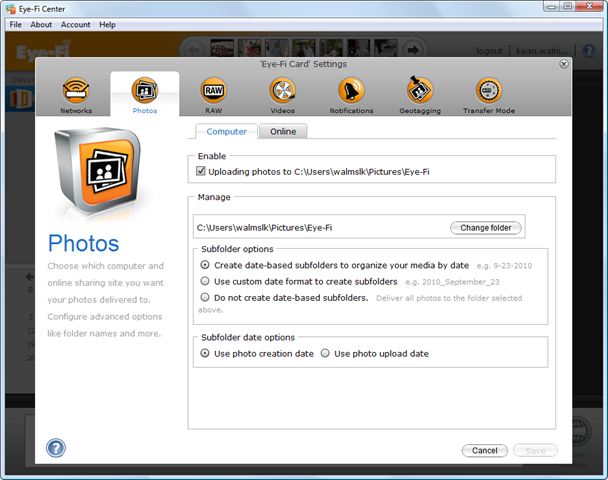This screenshot has width=608, height=480.
Task: Select Create date-based subfolders option
Action: coord(205,265)
